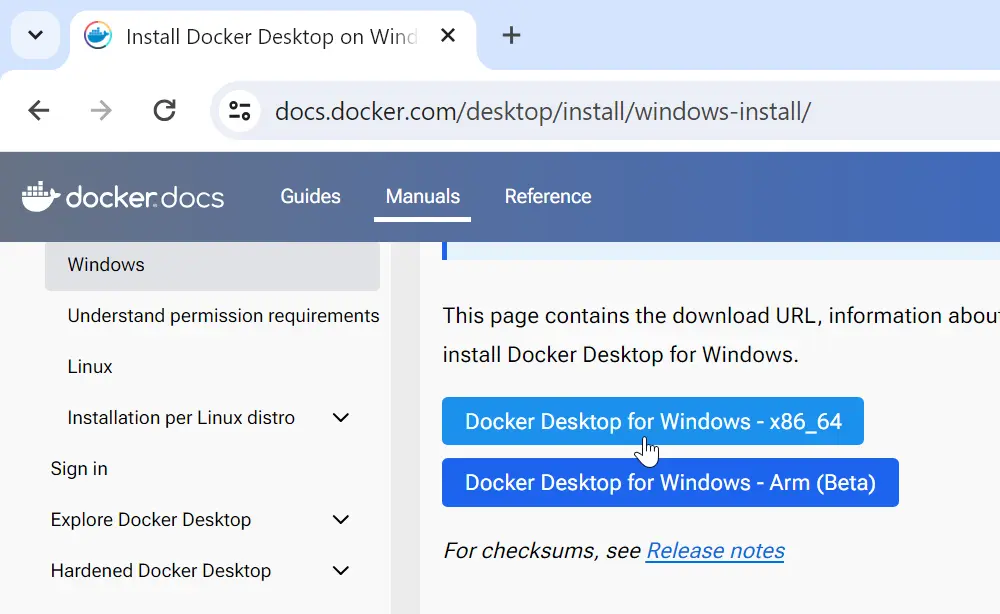
Task: Click the sidebar vertical scrollbar
Action: pyautogui.click(x=406, y=427)
